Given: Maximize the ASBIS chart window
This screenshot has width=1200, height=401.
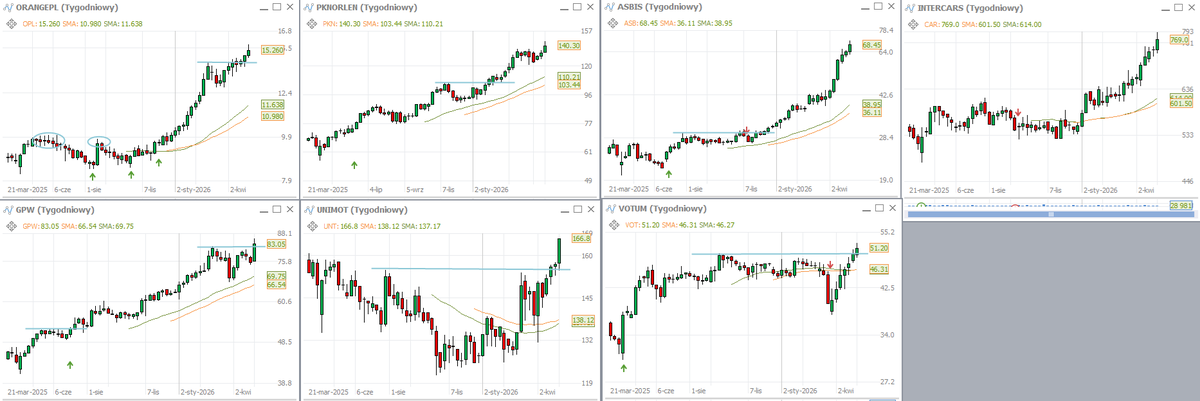Looking at the screenshot, I should (878, 7).
